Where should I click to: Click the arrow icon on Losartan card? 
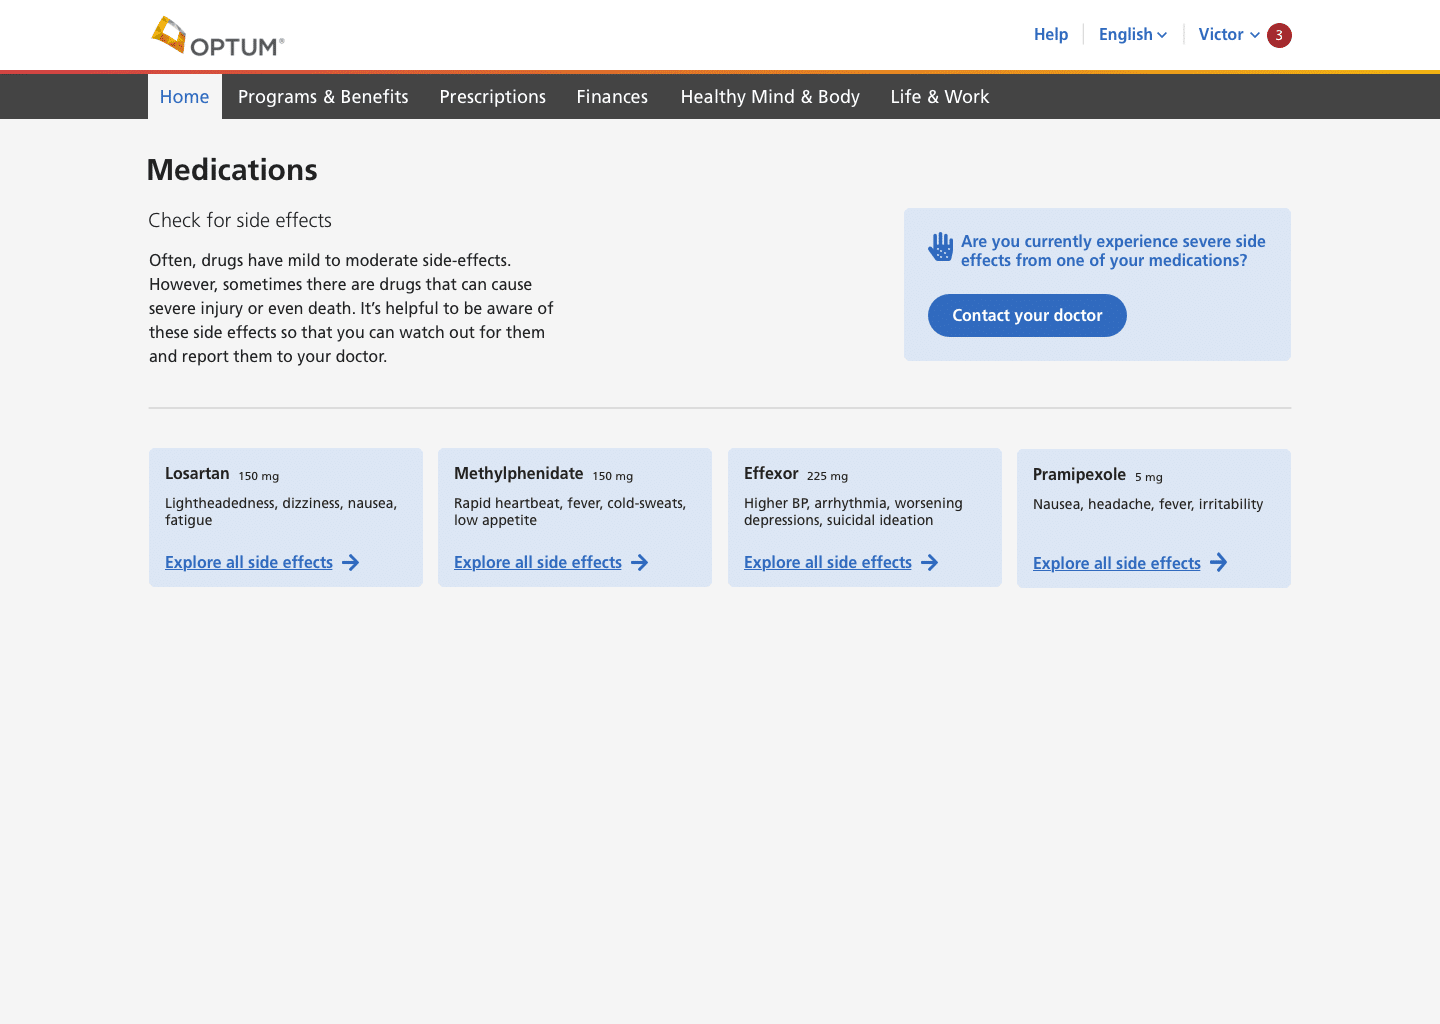point(350,563)
